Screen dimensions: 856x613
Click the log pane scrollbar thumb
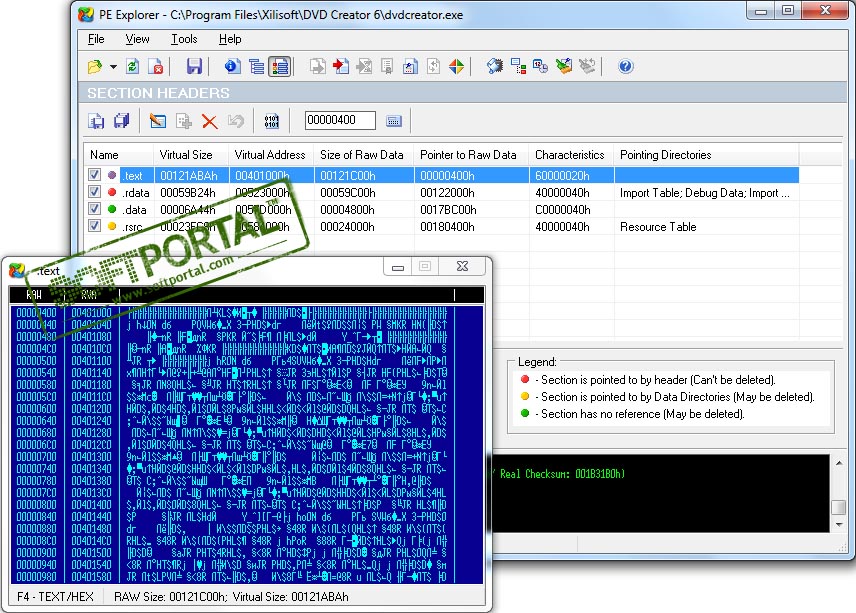coord(839,507)
